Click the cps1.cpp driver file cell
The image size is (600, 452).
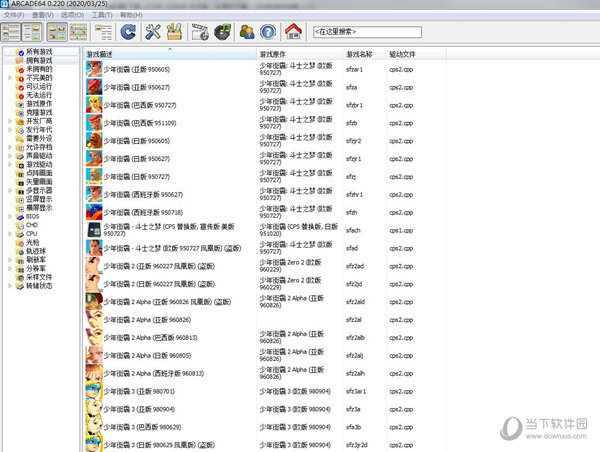[x=401, y=230]
